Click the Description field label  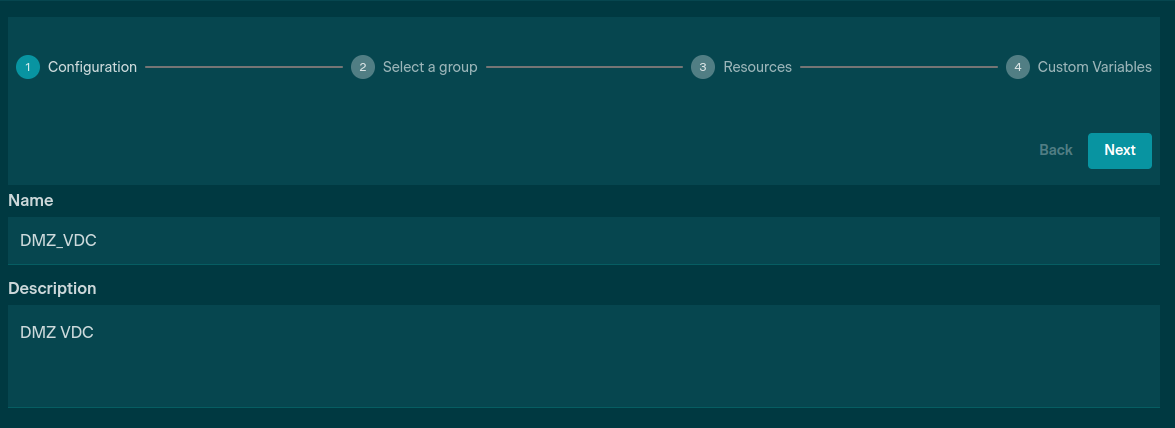click(x=52, y=288)
